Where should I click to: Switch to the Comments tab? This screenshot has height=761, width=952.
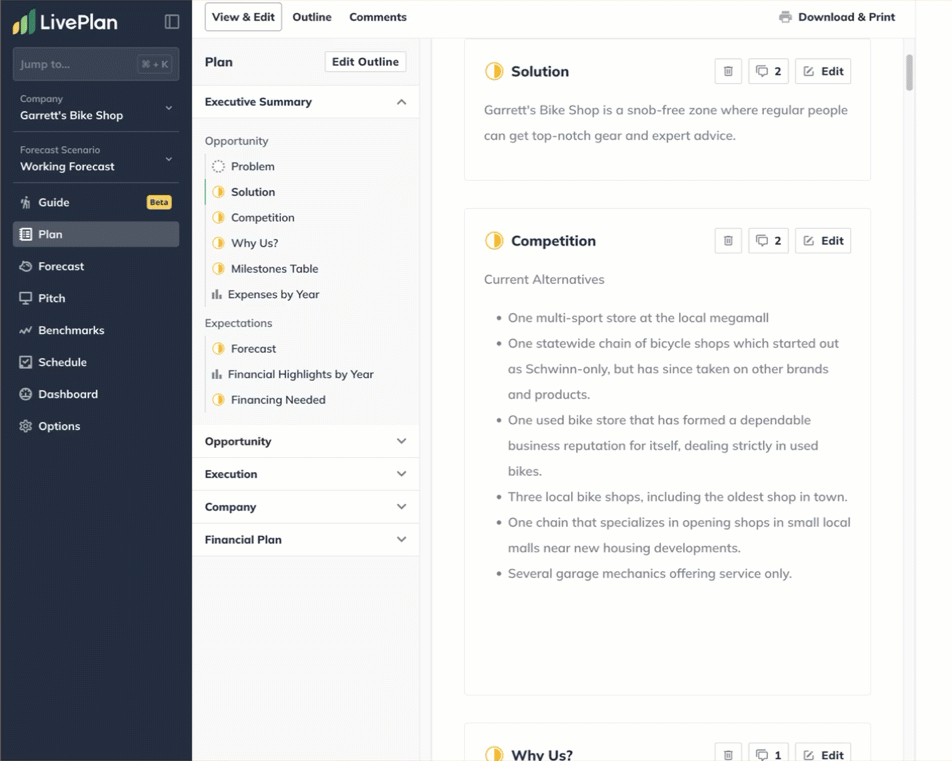pos(378,17)
